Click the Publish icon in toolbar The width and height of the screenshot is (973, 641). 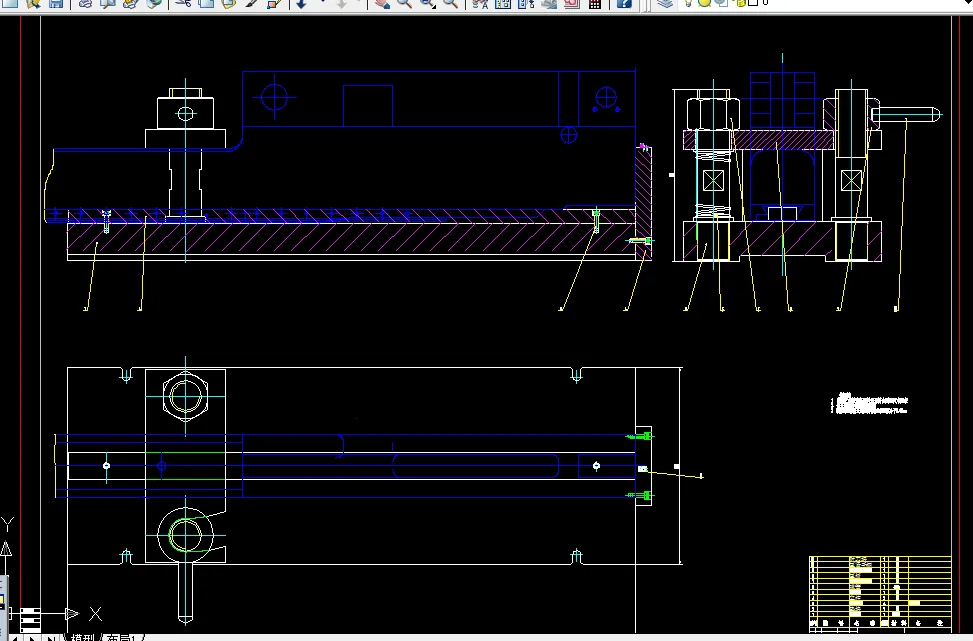(x=131, y=3)
